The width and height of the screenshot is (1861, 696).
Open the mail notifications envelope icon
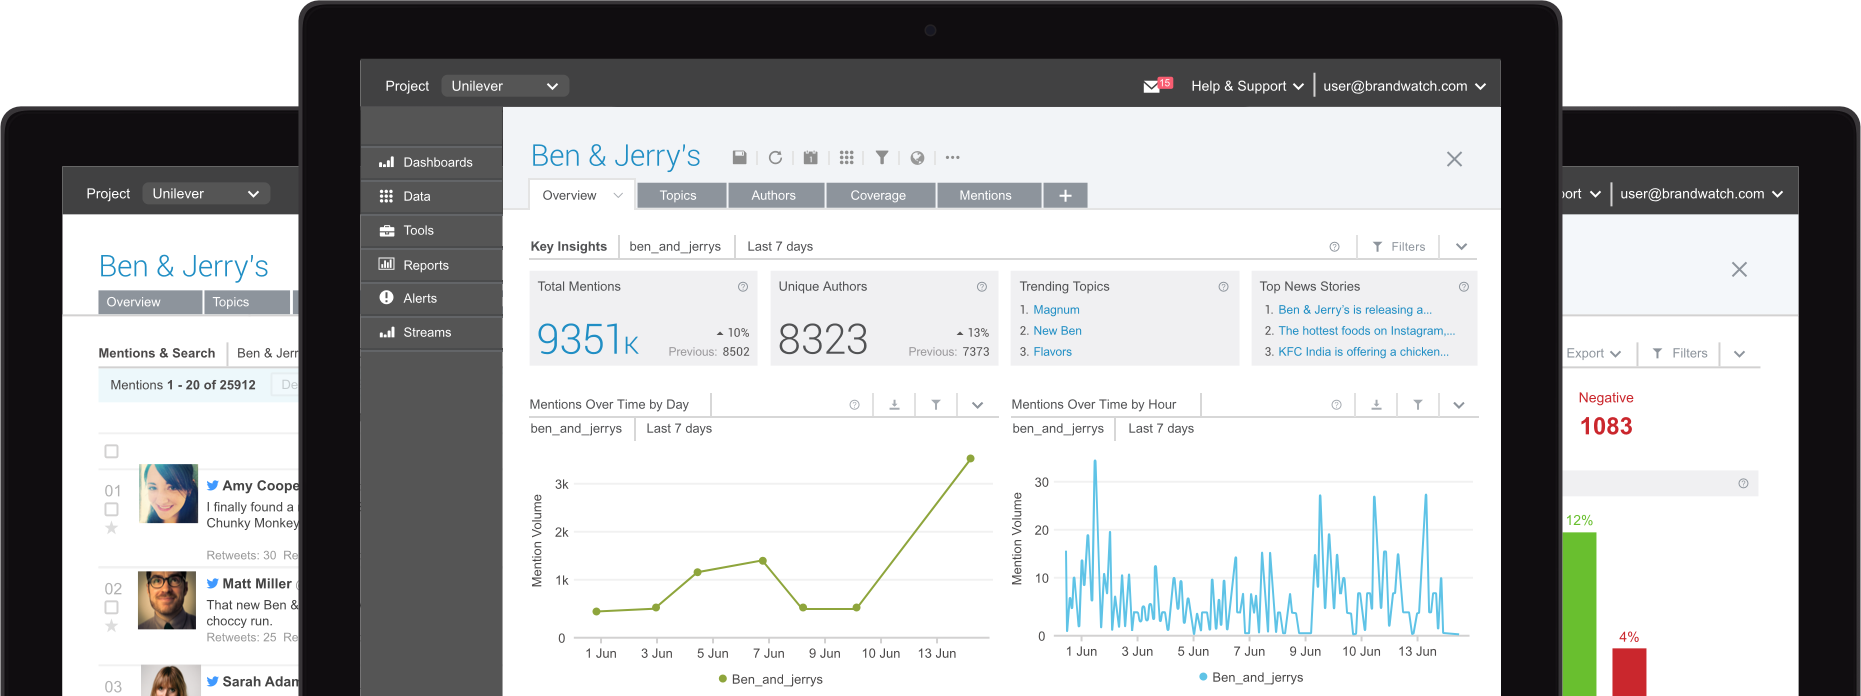[x=1152, y=86]
